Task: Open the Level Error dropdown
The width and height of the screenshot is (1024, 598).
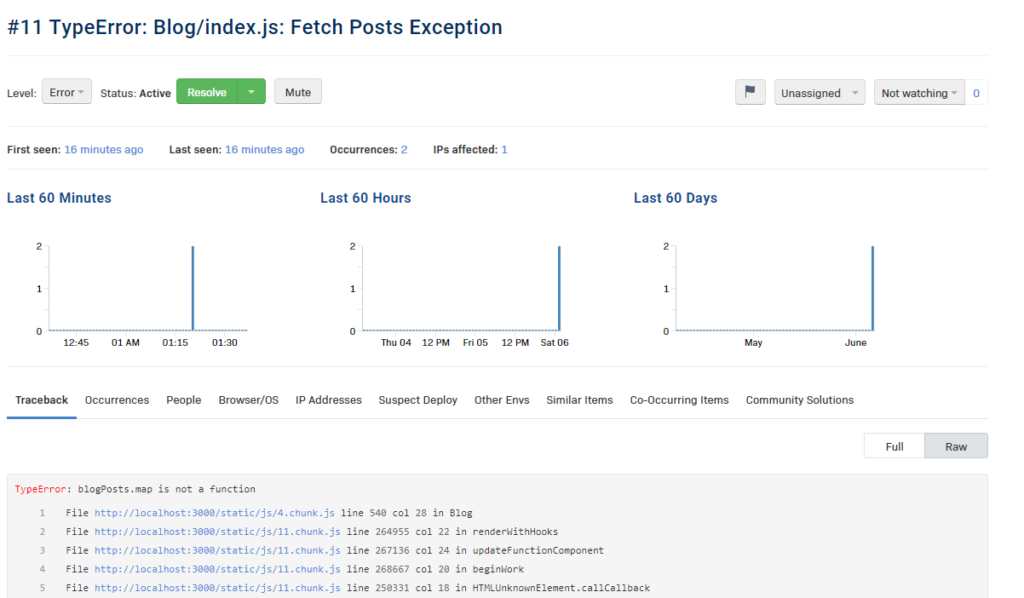Action: 66,92
